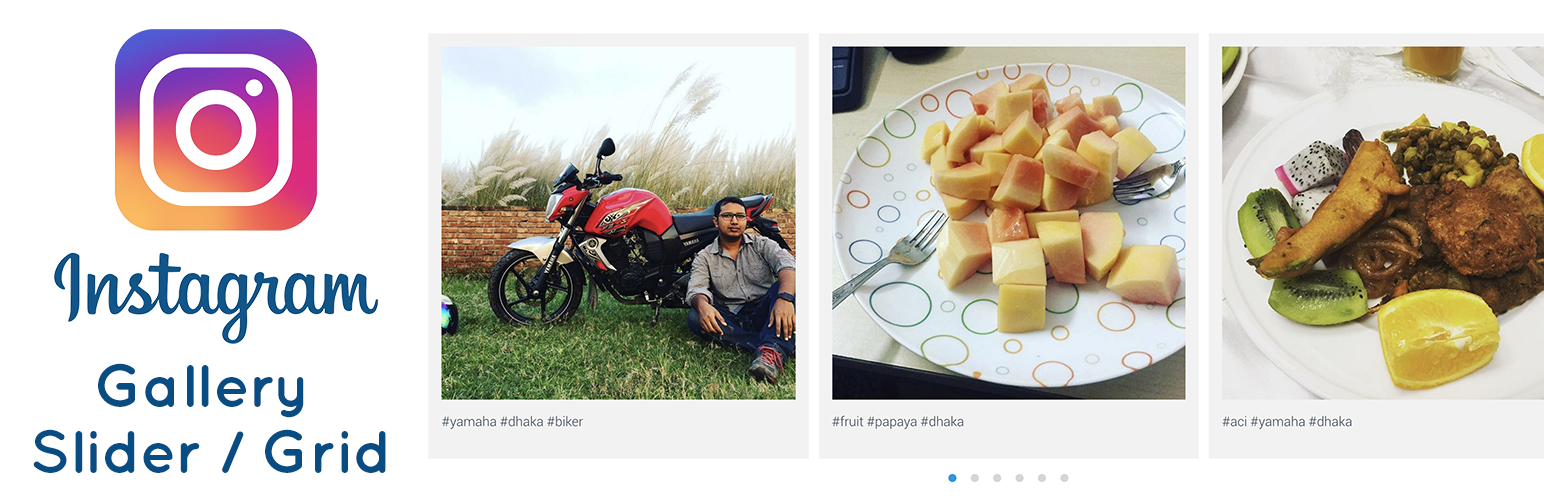The width and height of the screenshot is (1544, 500).
Task: Go to the second slide pagination dot
Action: 975,478
